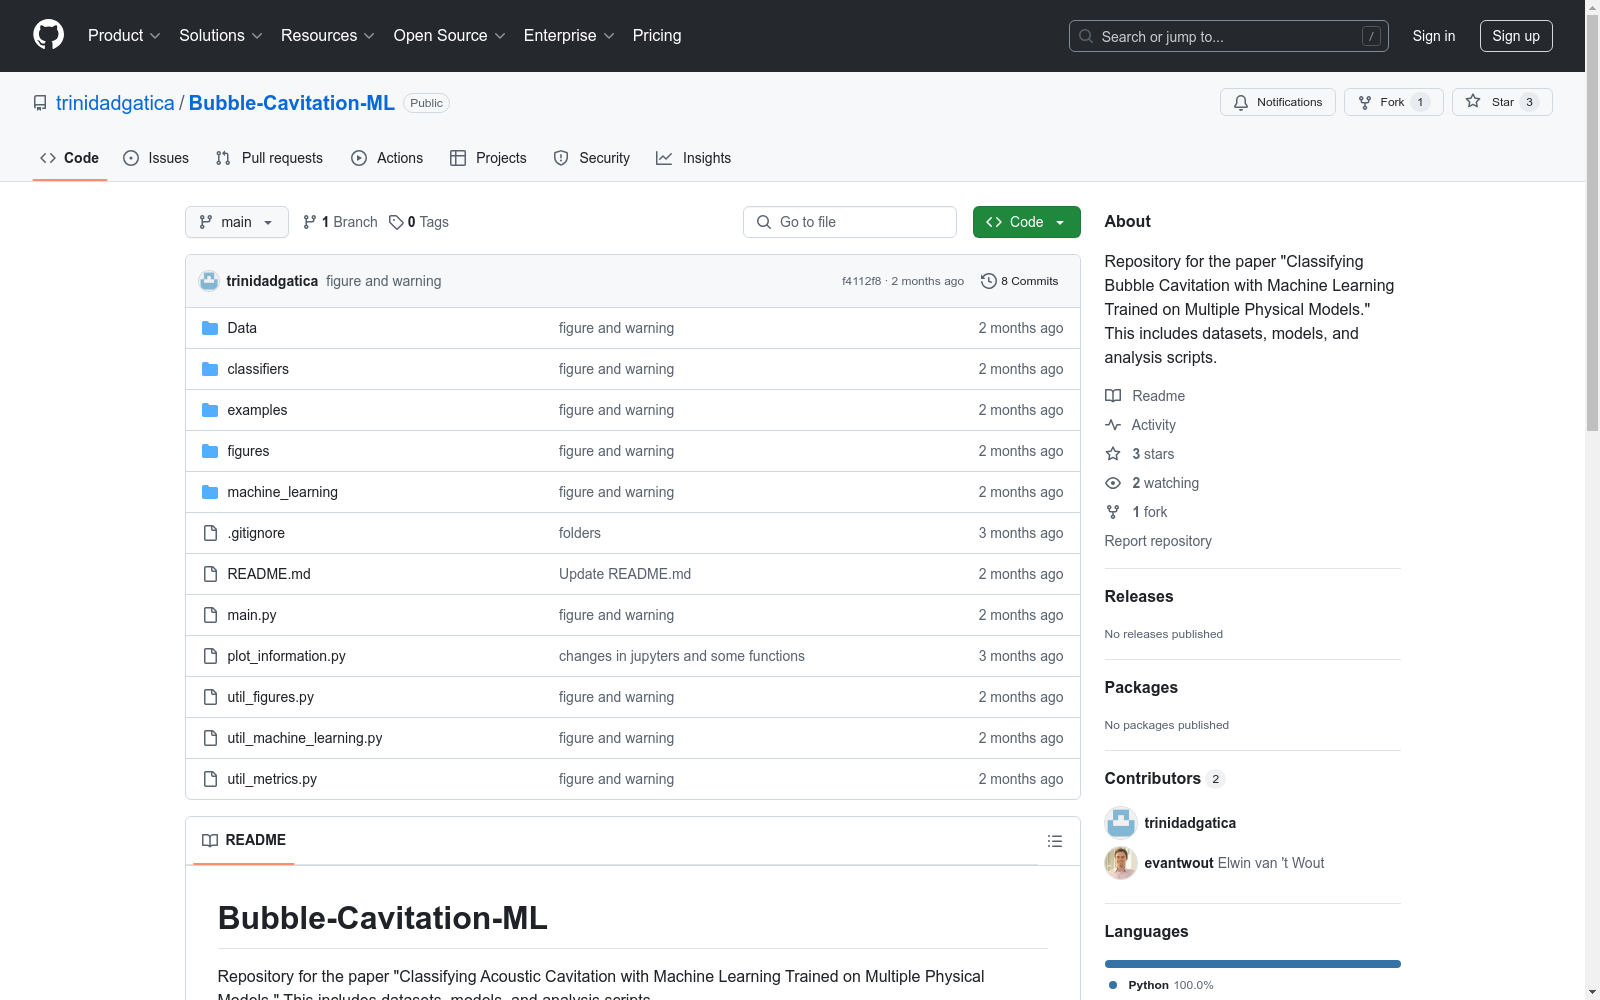Expand the Enterprise menu
Viewport: 1600px width, 1000px height.
click(x=569, y=36)
